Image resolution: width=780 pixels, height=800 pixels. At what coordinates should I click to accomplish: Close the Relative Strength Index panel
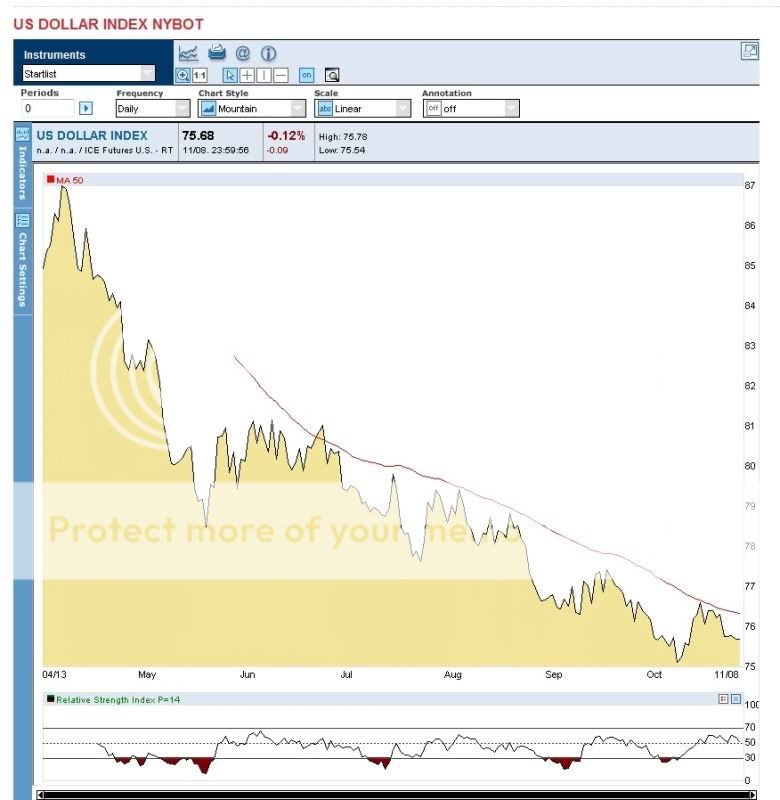coord(735,699)
